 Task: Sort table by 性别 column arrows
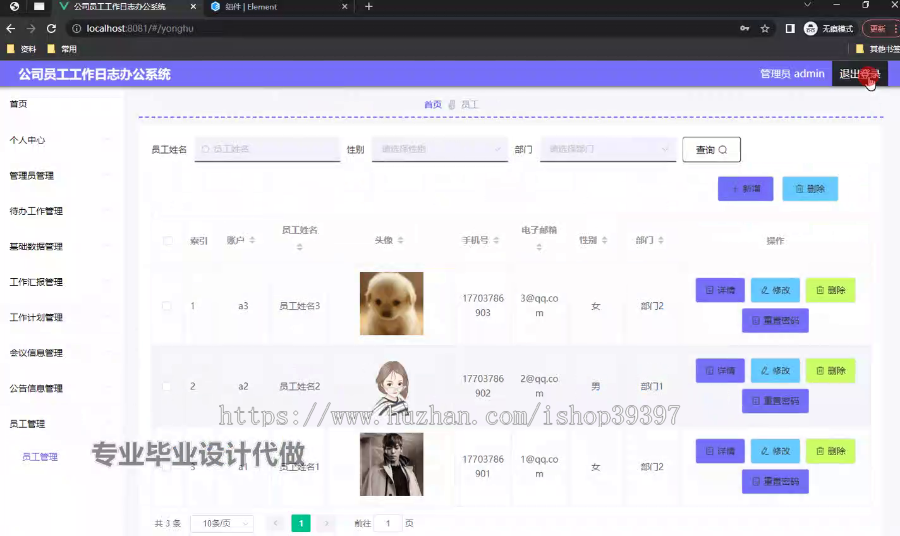[604, 240]
